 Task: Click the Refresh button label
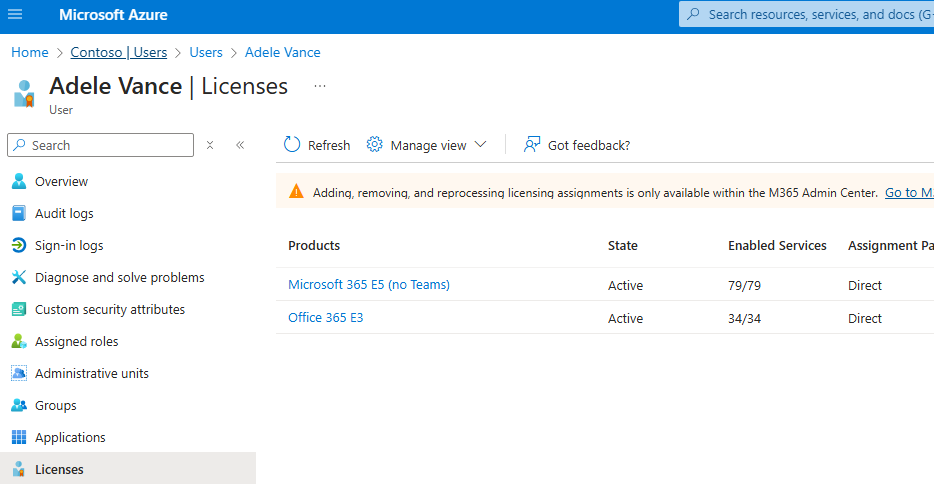[x=329, y=145]
